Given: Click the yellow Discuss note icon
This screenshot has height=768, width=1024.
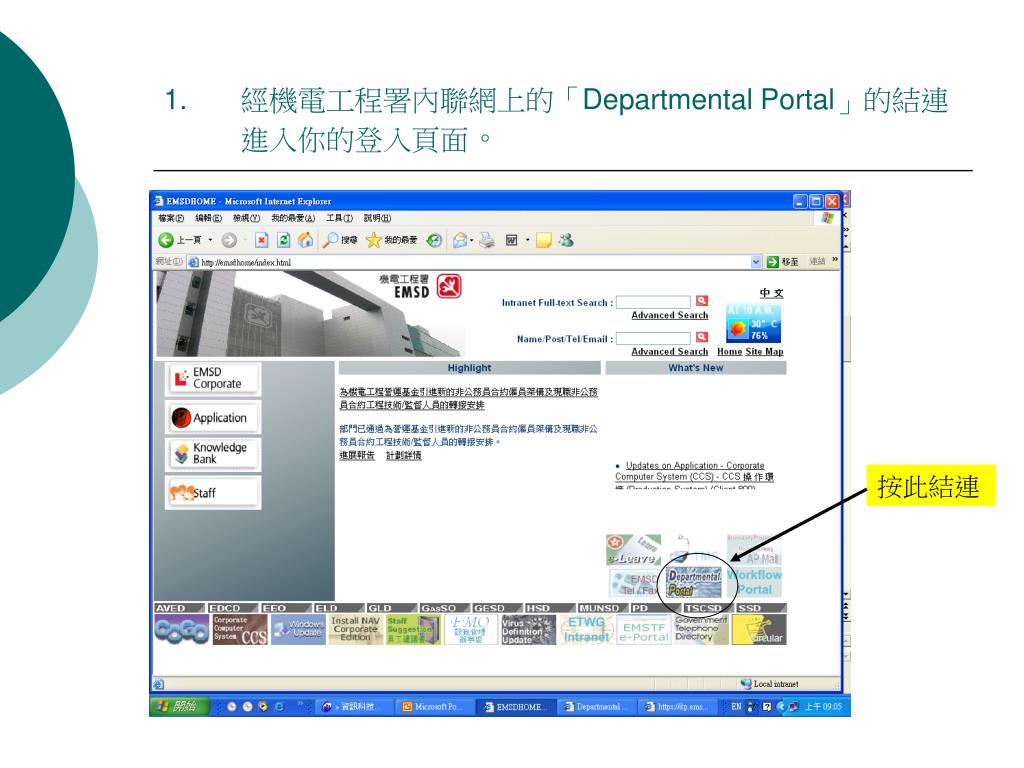Looking at the screenshot, I should click(543, 240).
